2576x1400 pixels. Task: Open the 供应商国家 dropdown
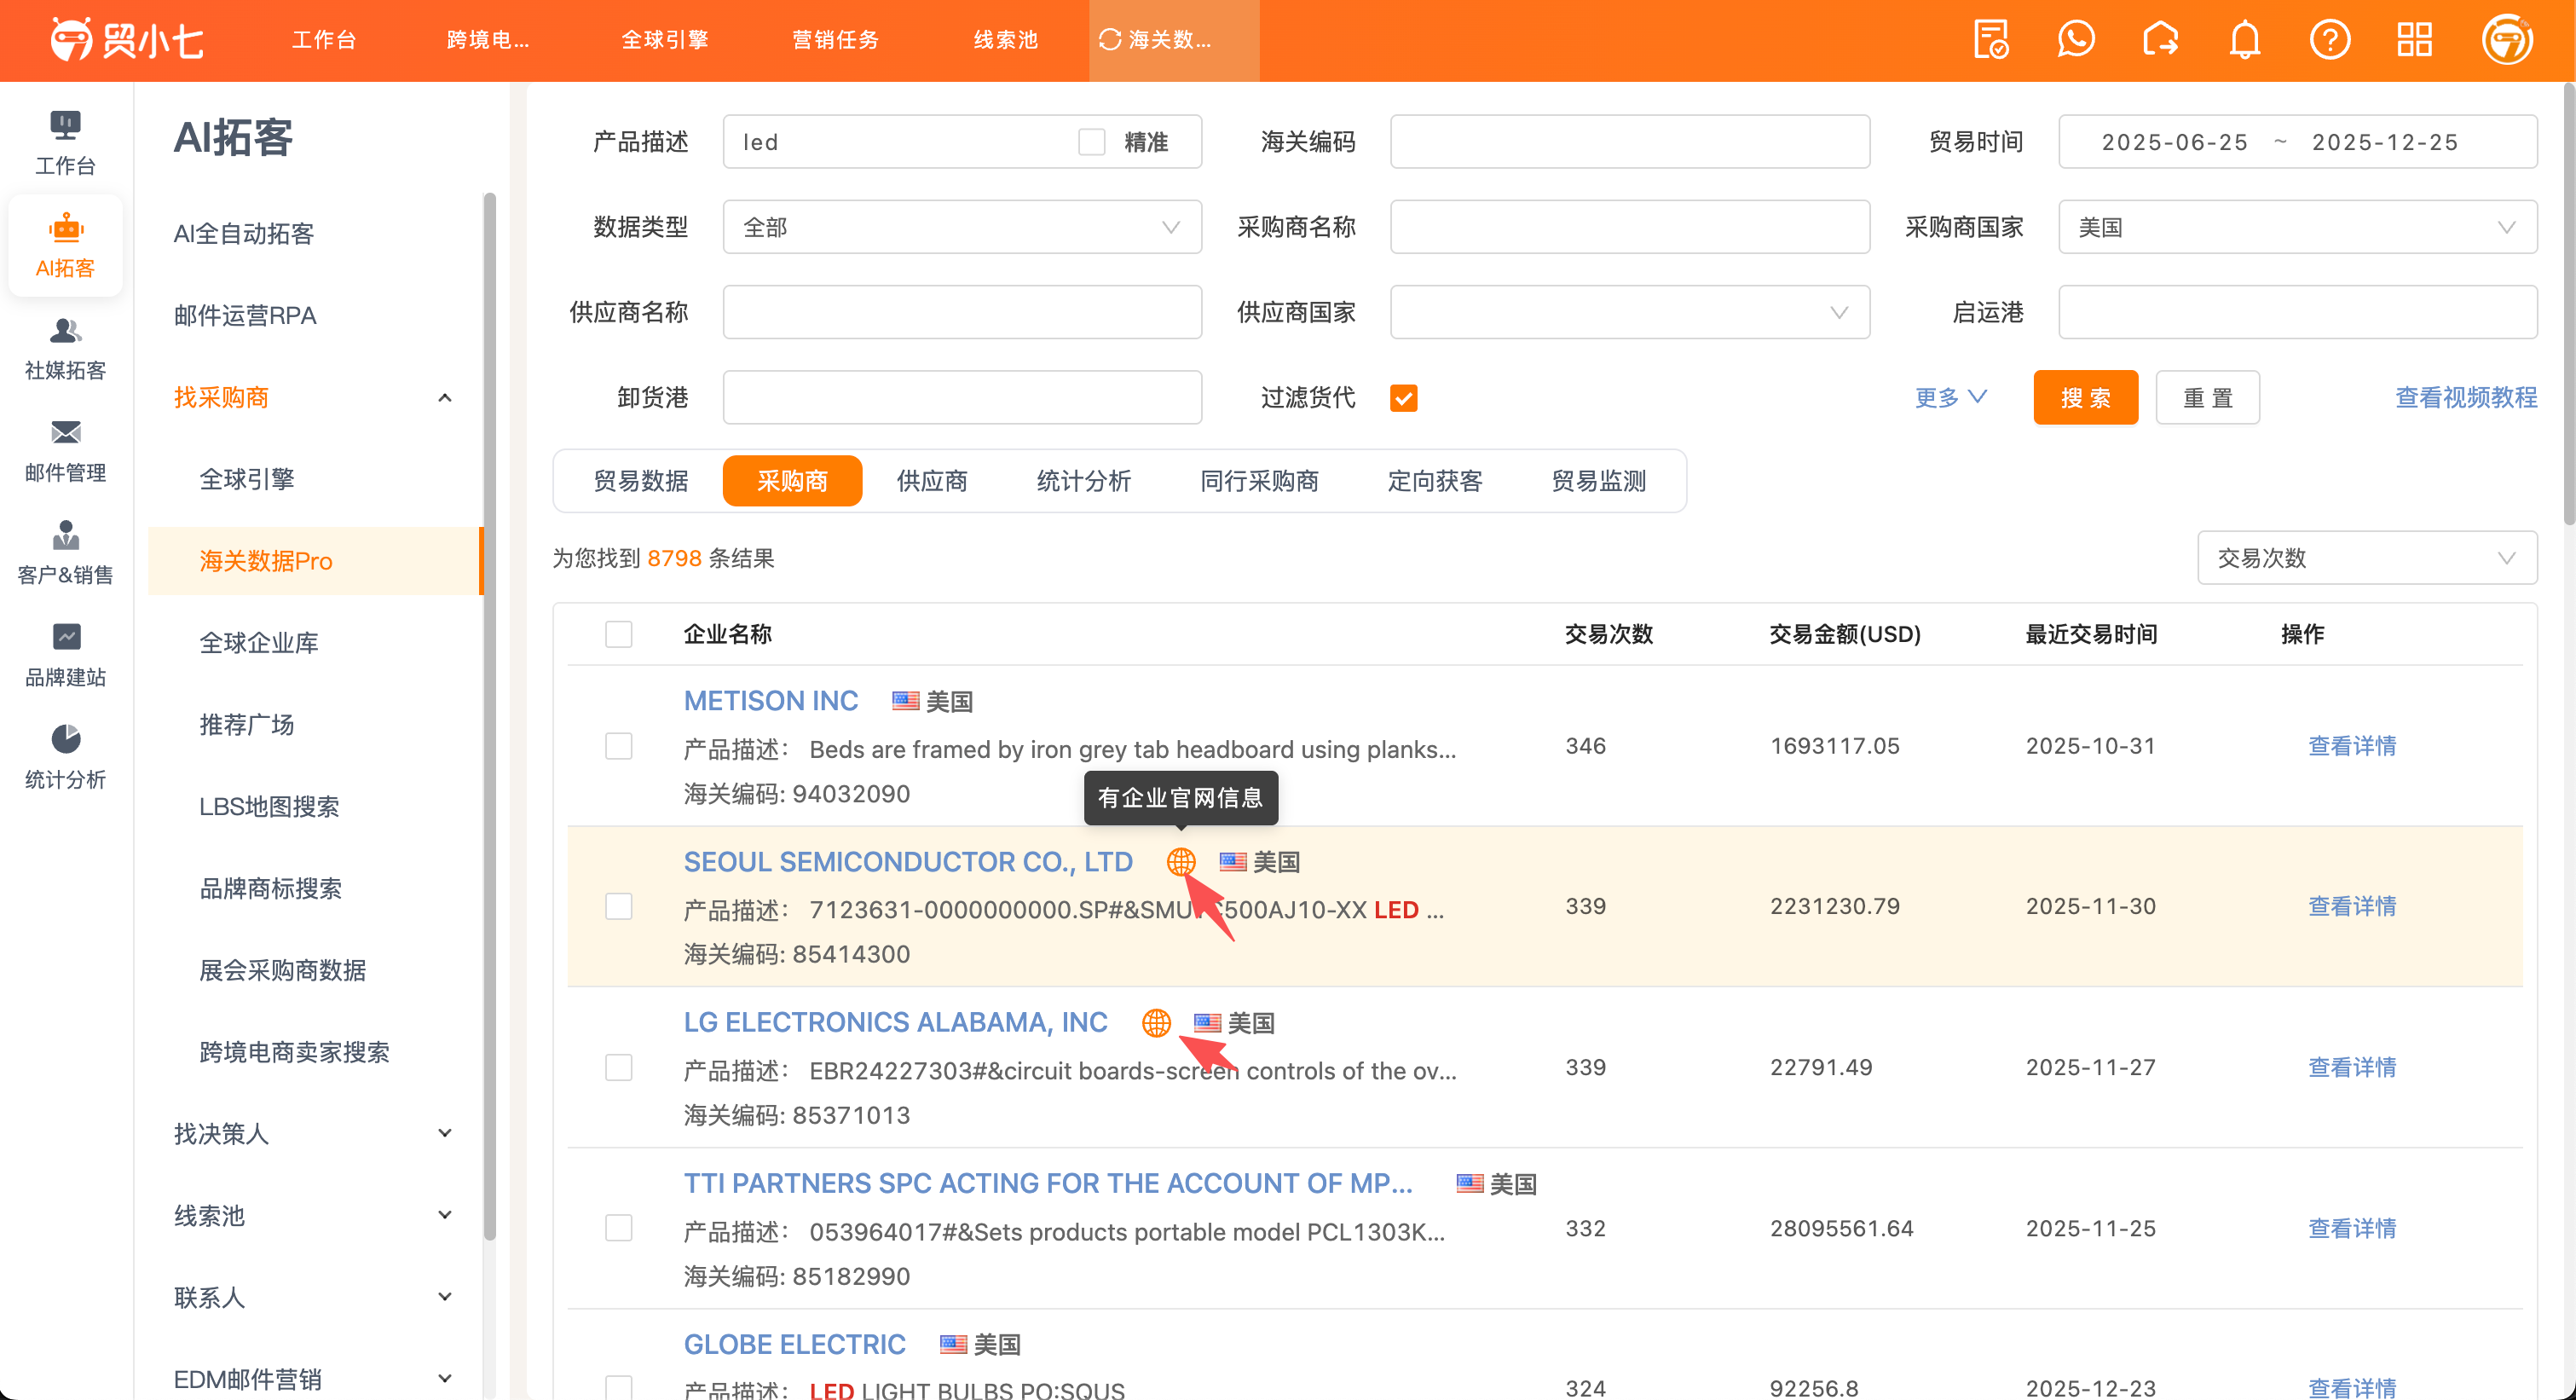[1629, 312]
